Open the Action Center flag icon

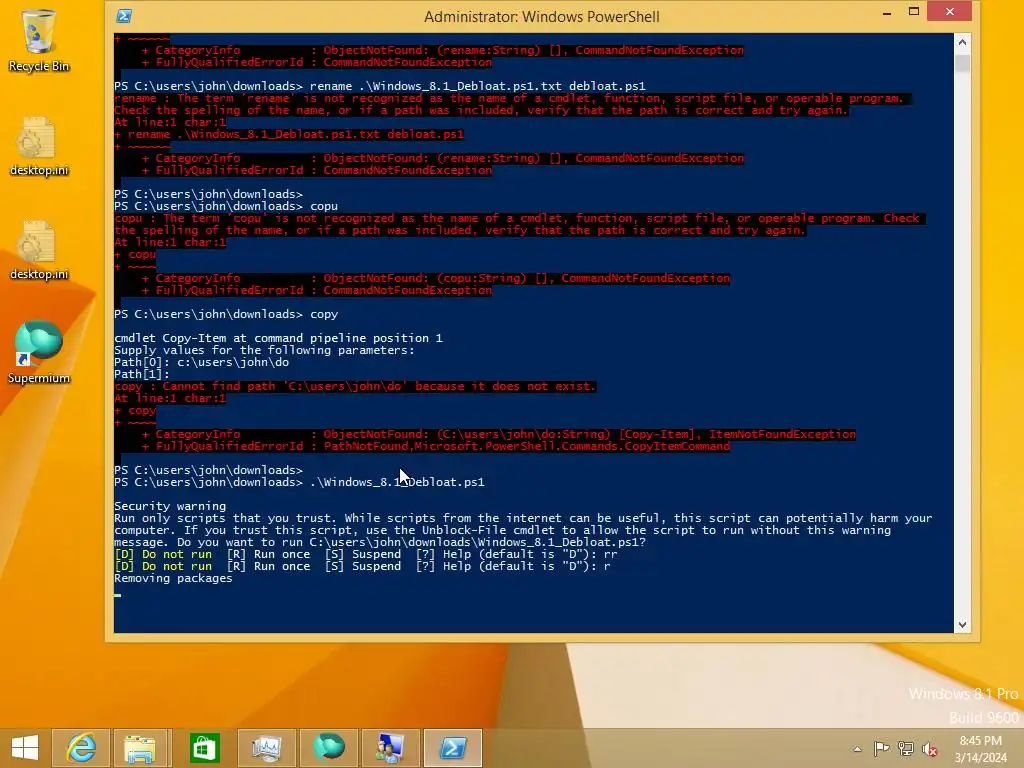881,748
